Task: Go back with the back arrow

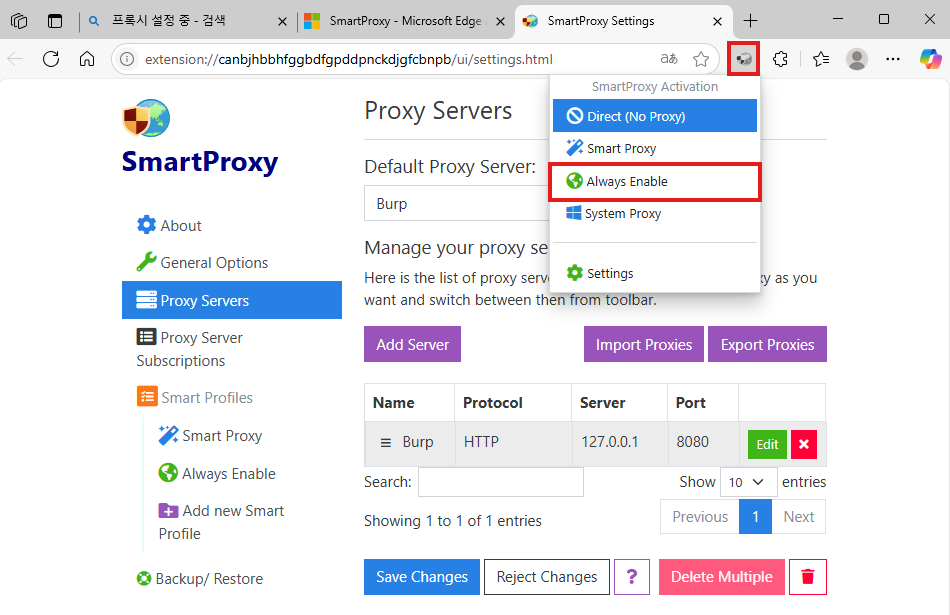Action: tap(15, 59)
